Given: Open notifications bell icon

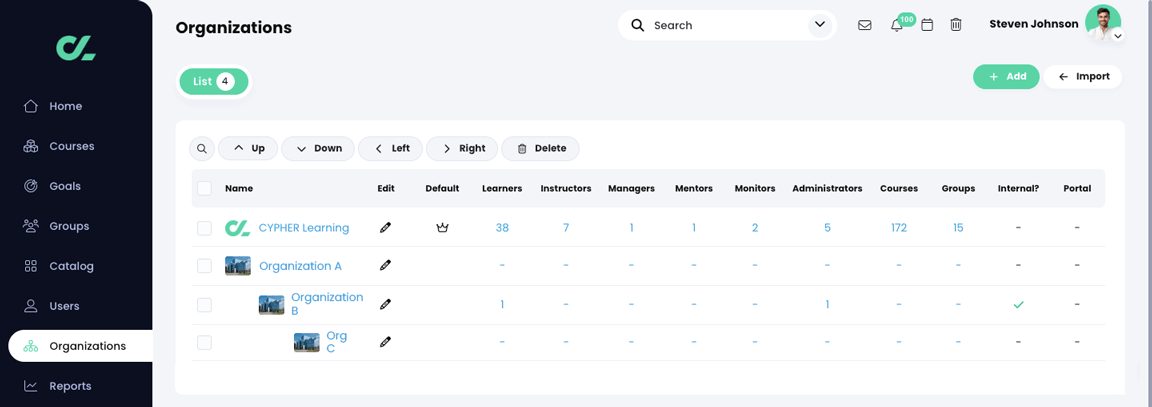Looking at the screenshot, I should [x=896, y=25].
